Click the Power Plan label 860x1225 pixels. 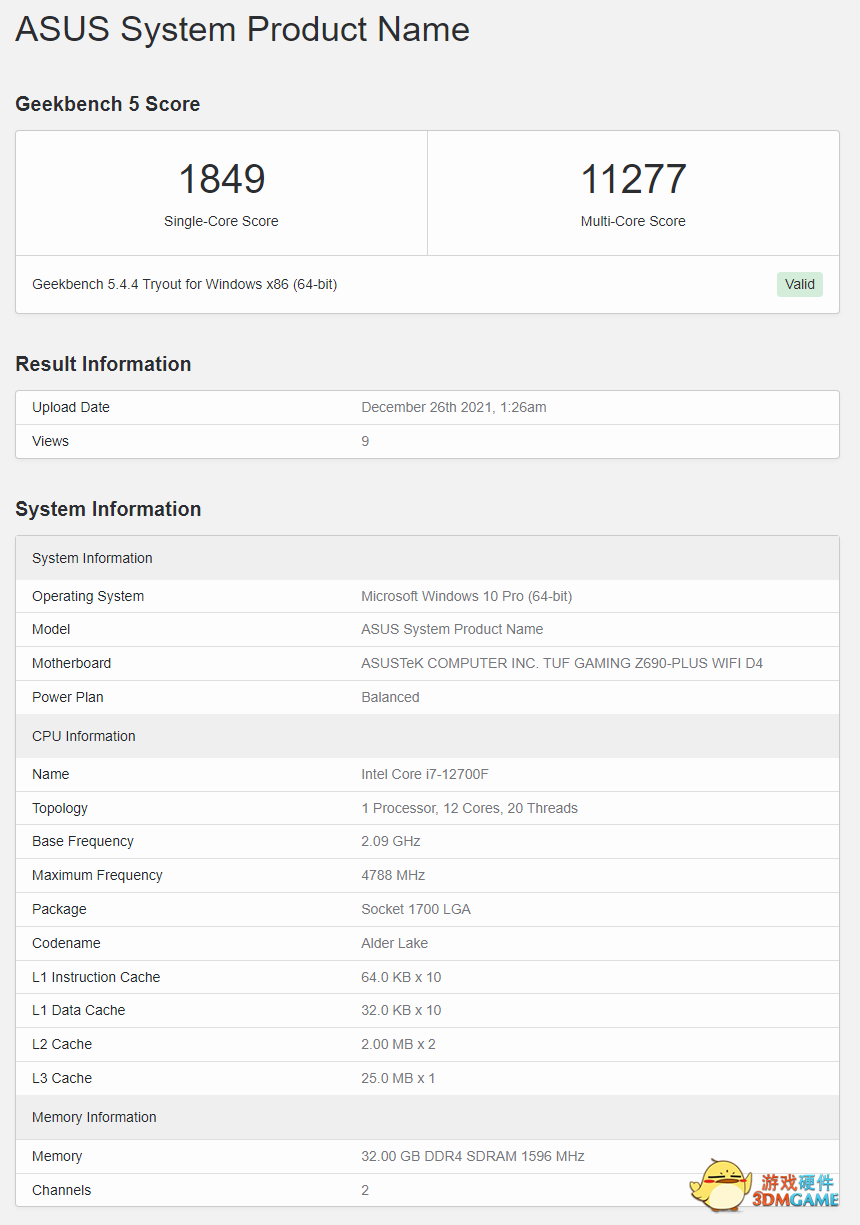[x=68, y=697]
